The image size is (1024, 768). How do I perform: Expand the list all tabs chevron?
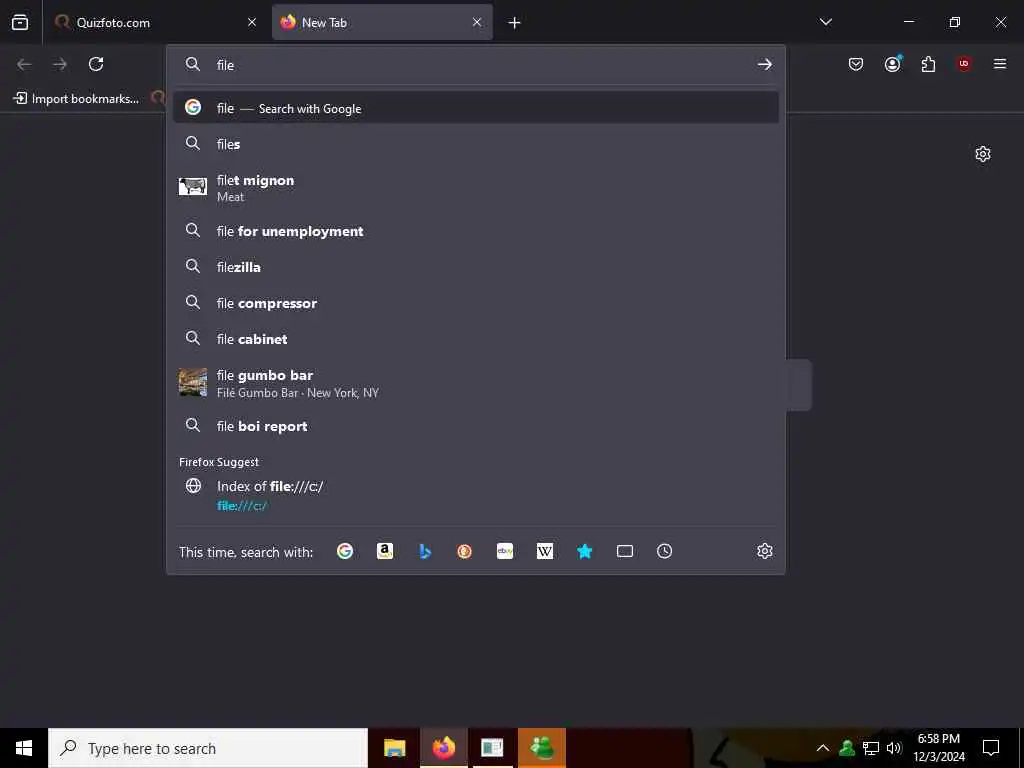point(825,23)
